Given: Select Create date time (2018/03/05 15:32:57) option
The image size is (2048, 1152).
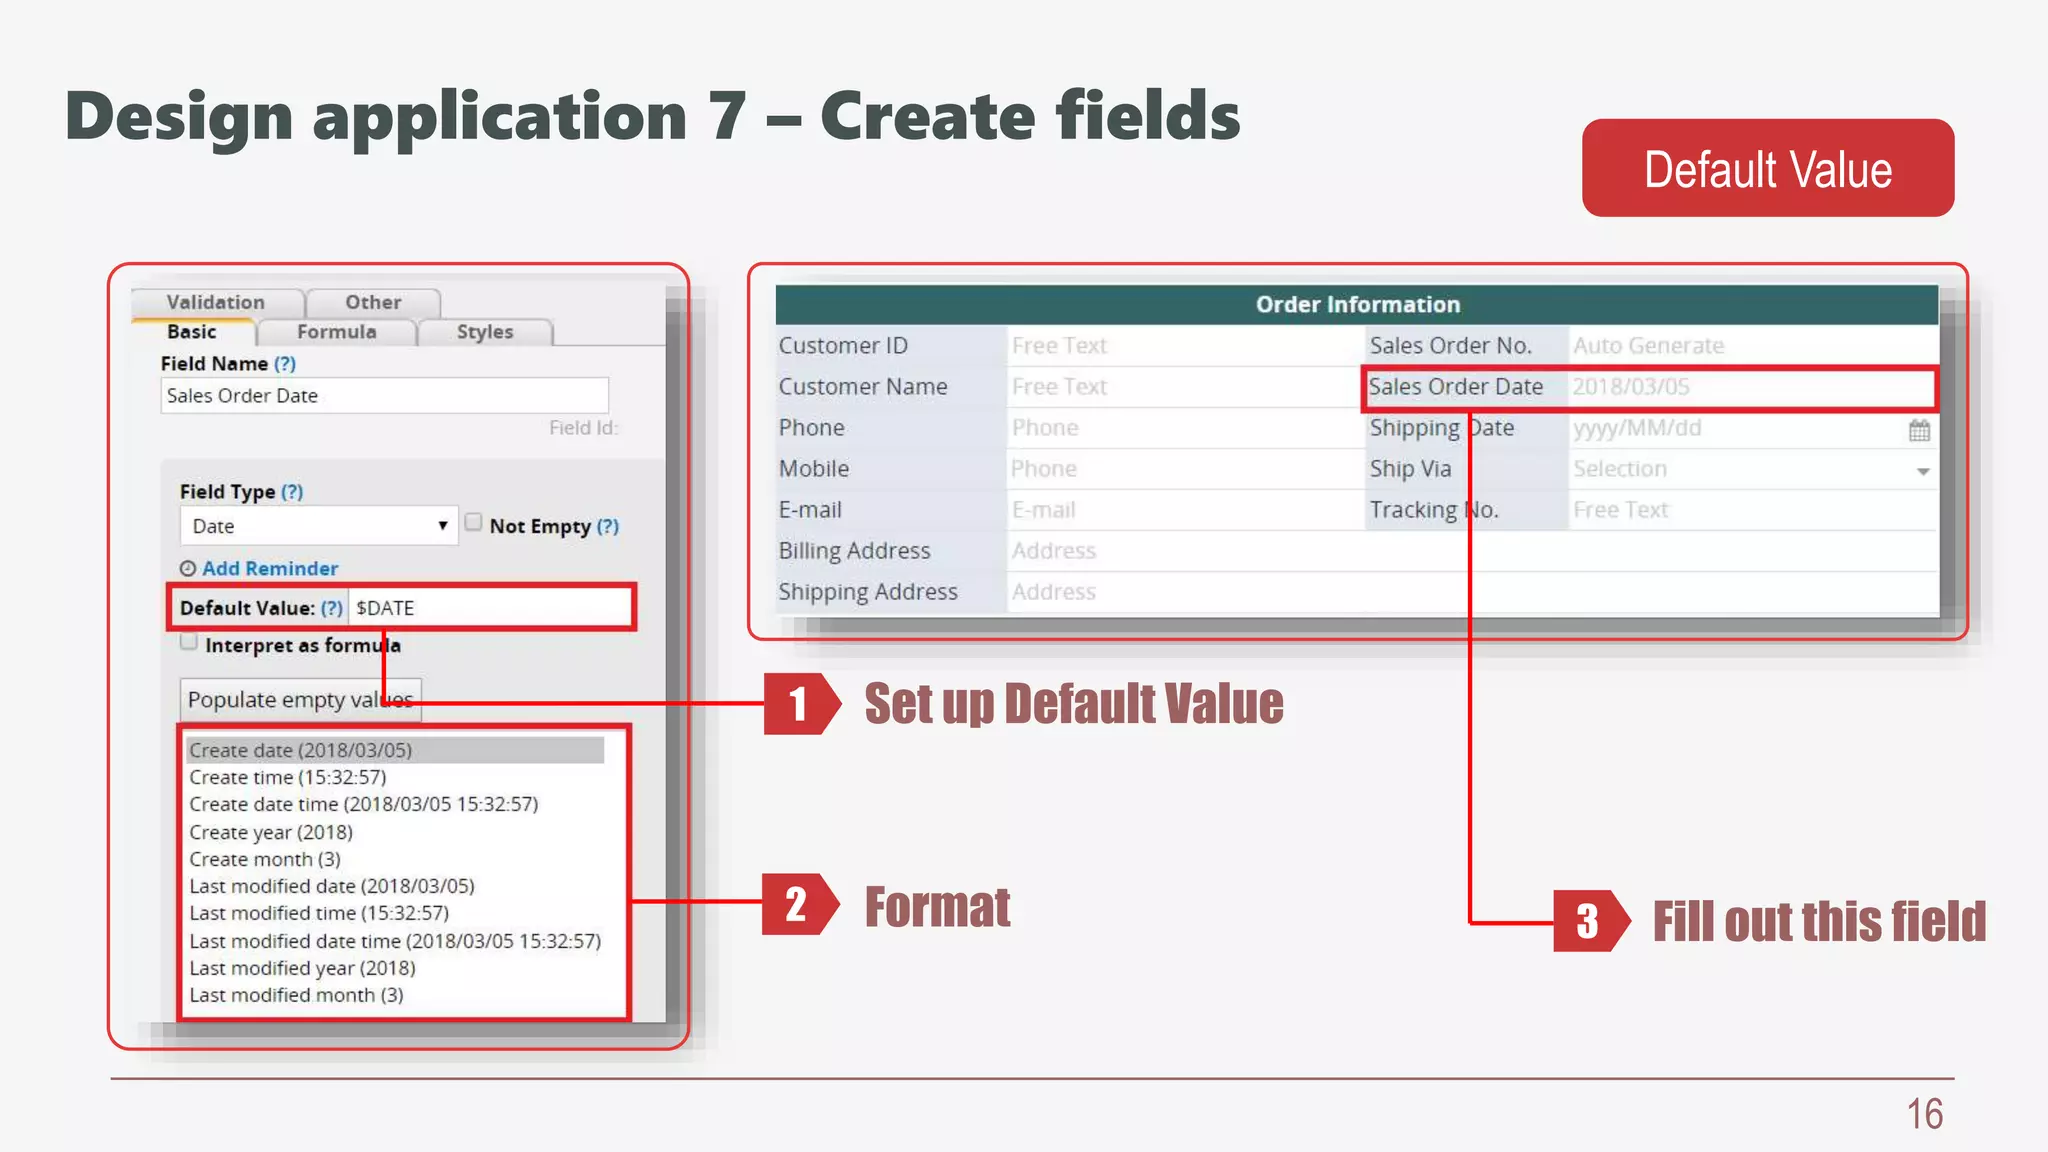Looking at the screenshot, I should tap(395, 804).
